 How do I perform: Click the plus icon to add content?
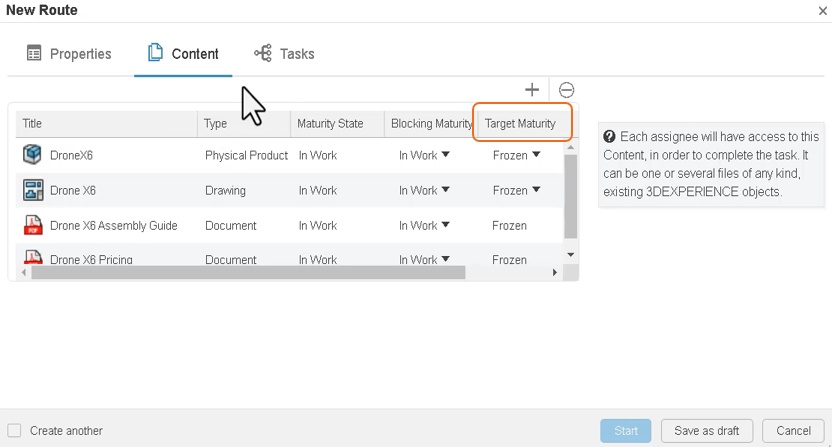point(532,90)
